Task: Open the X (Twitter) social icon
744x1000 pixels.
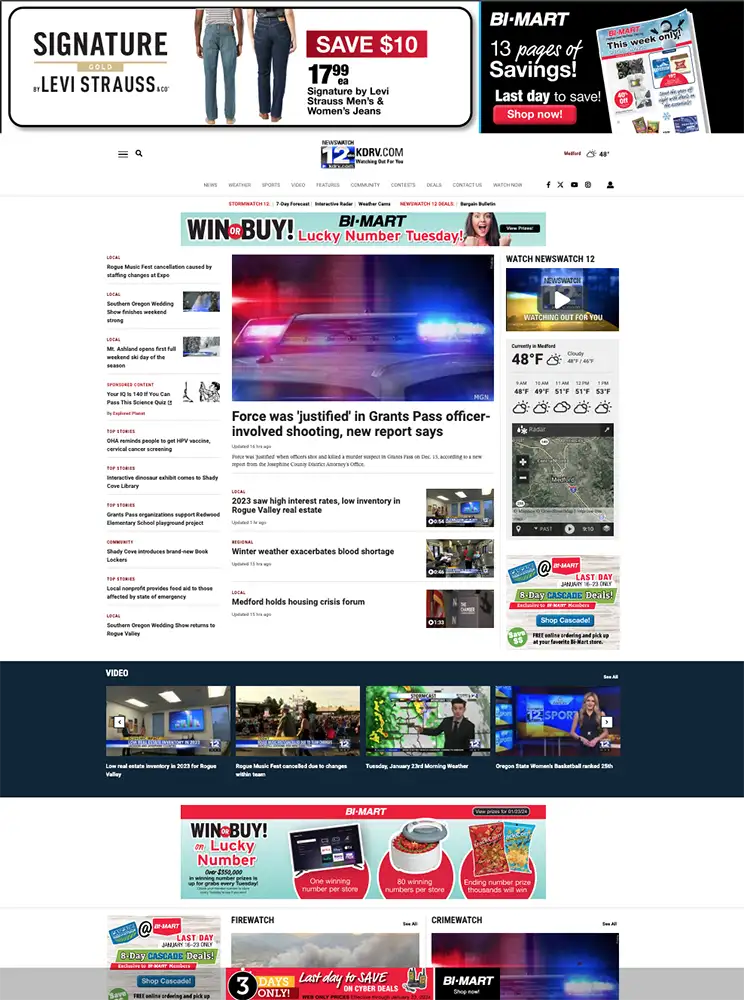Action: [x=560, y=185]
